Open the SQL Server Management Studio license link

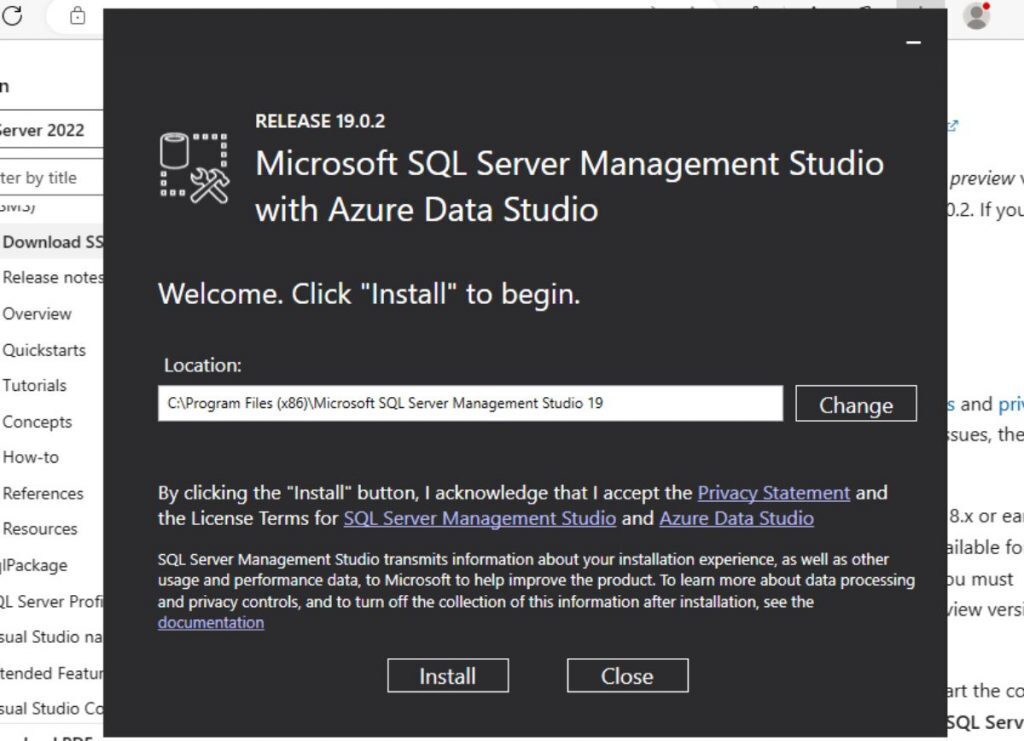click(480, 518)
